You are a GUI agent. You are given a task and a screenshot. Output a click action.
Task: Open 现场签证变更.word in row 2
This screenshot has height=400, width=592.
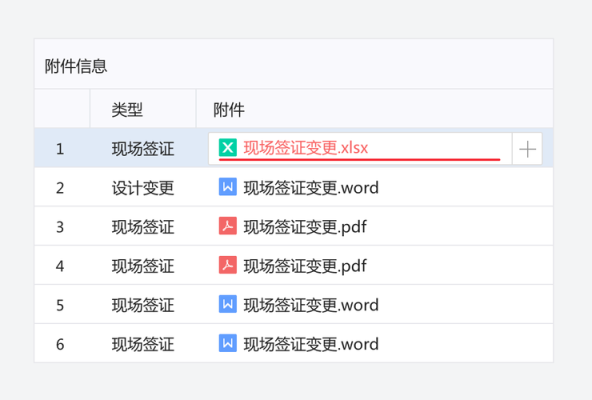click(311, 188)
